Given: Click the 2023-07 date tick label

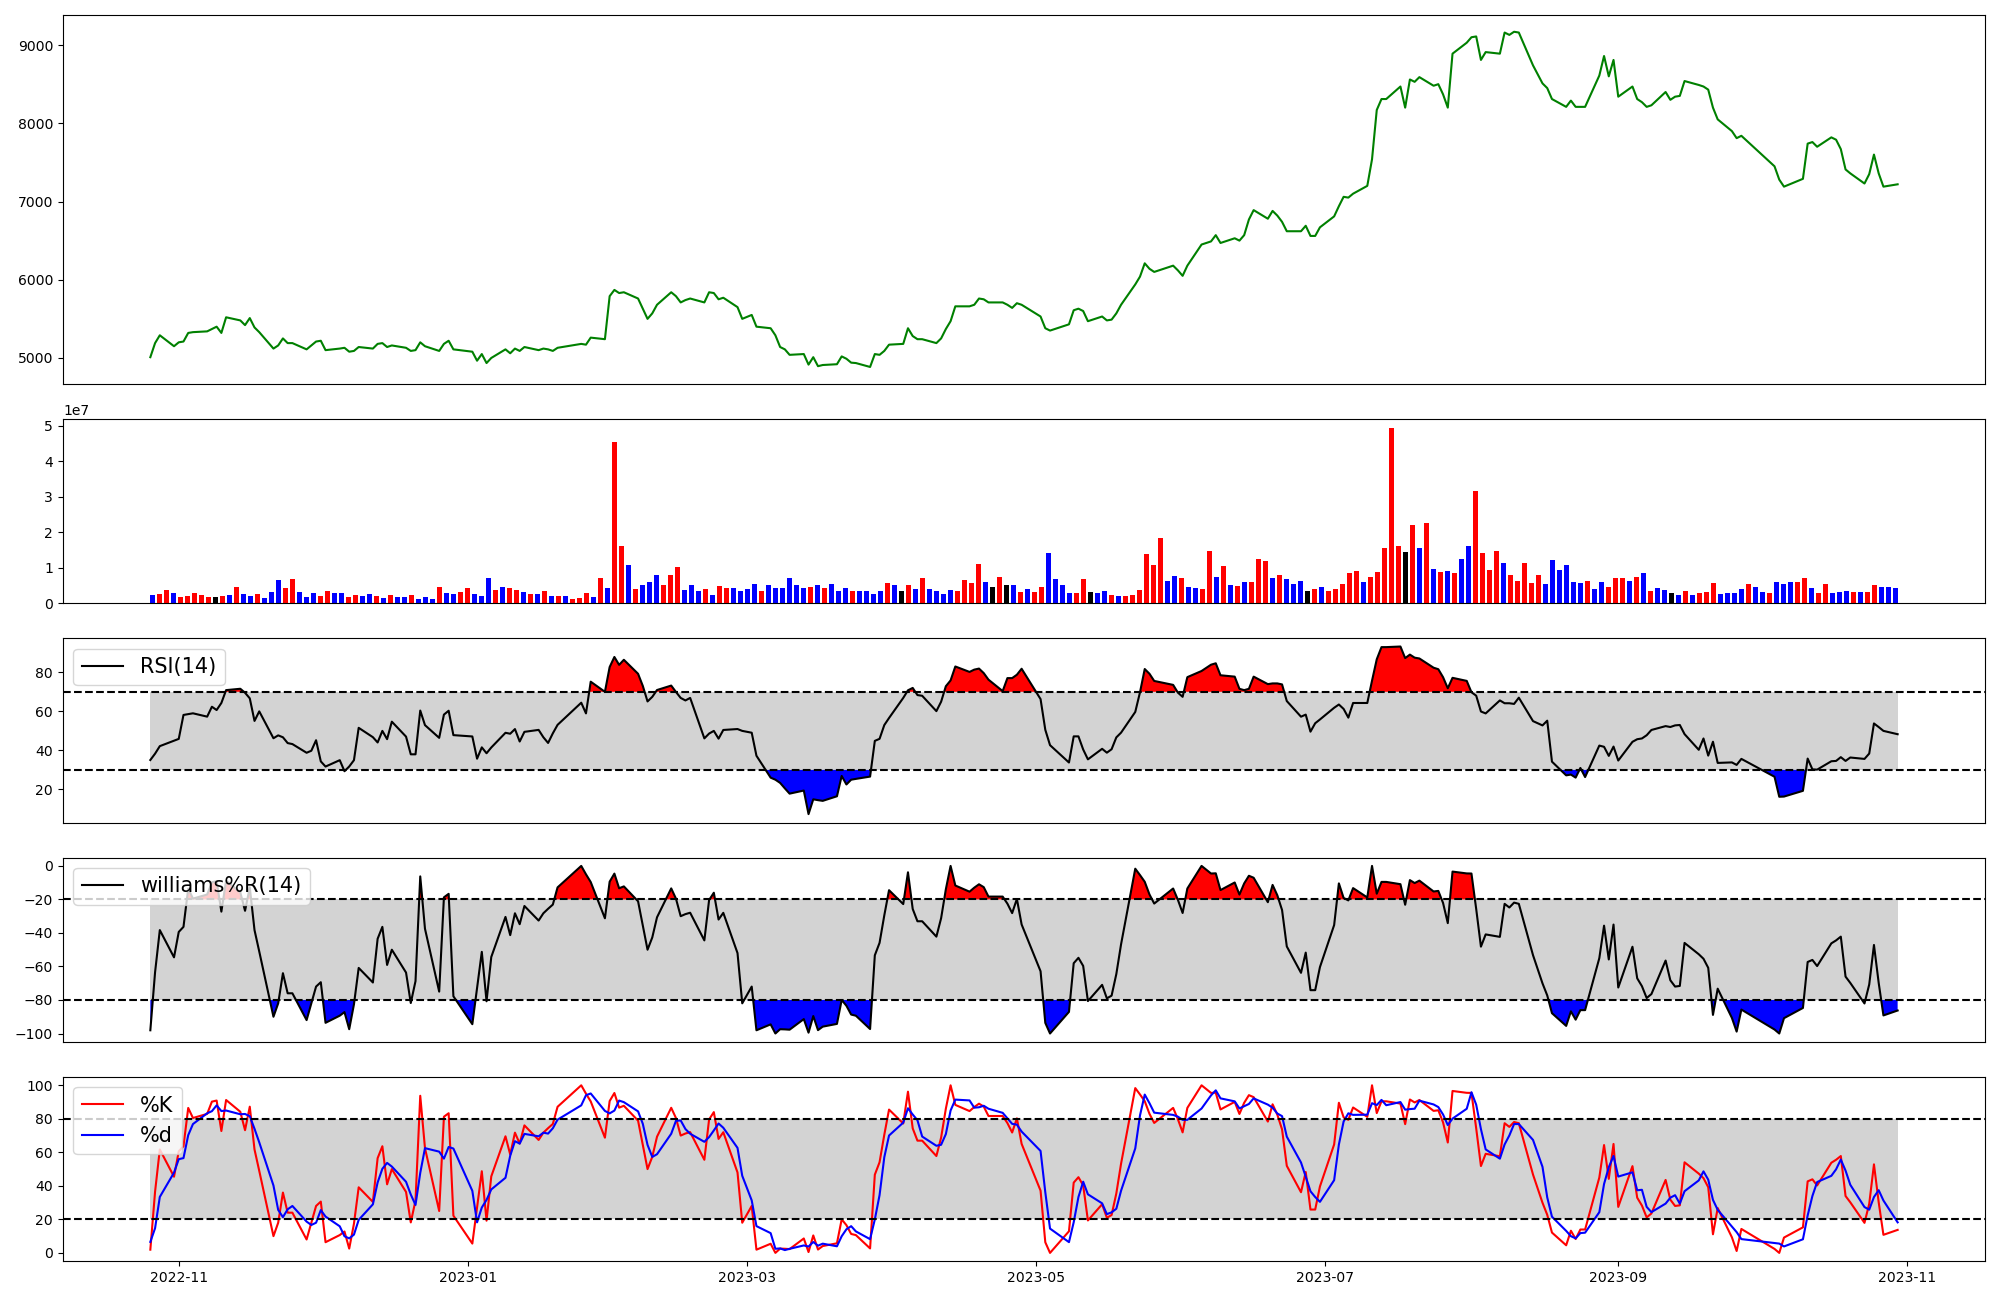Looking at the screenshot, I should click(x=1325, y=1277).
